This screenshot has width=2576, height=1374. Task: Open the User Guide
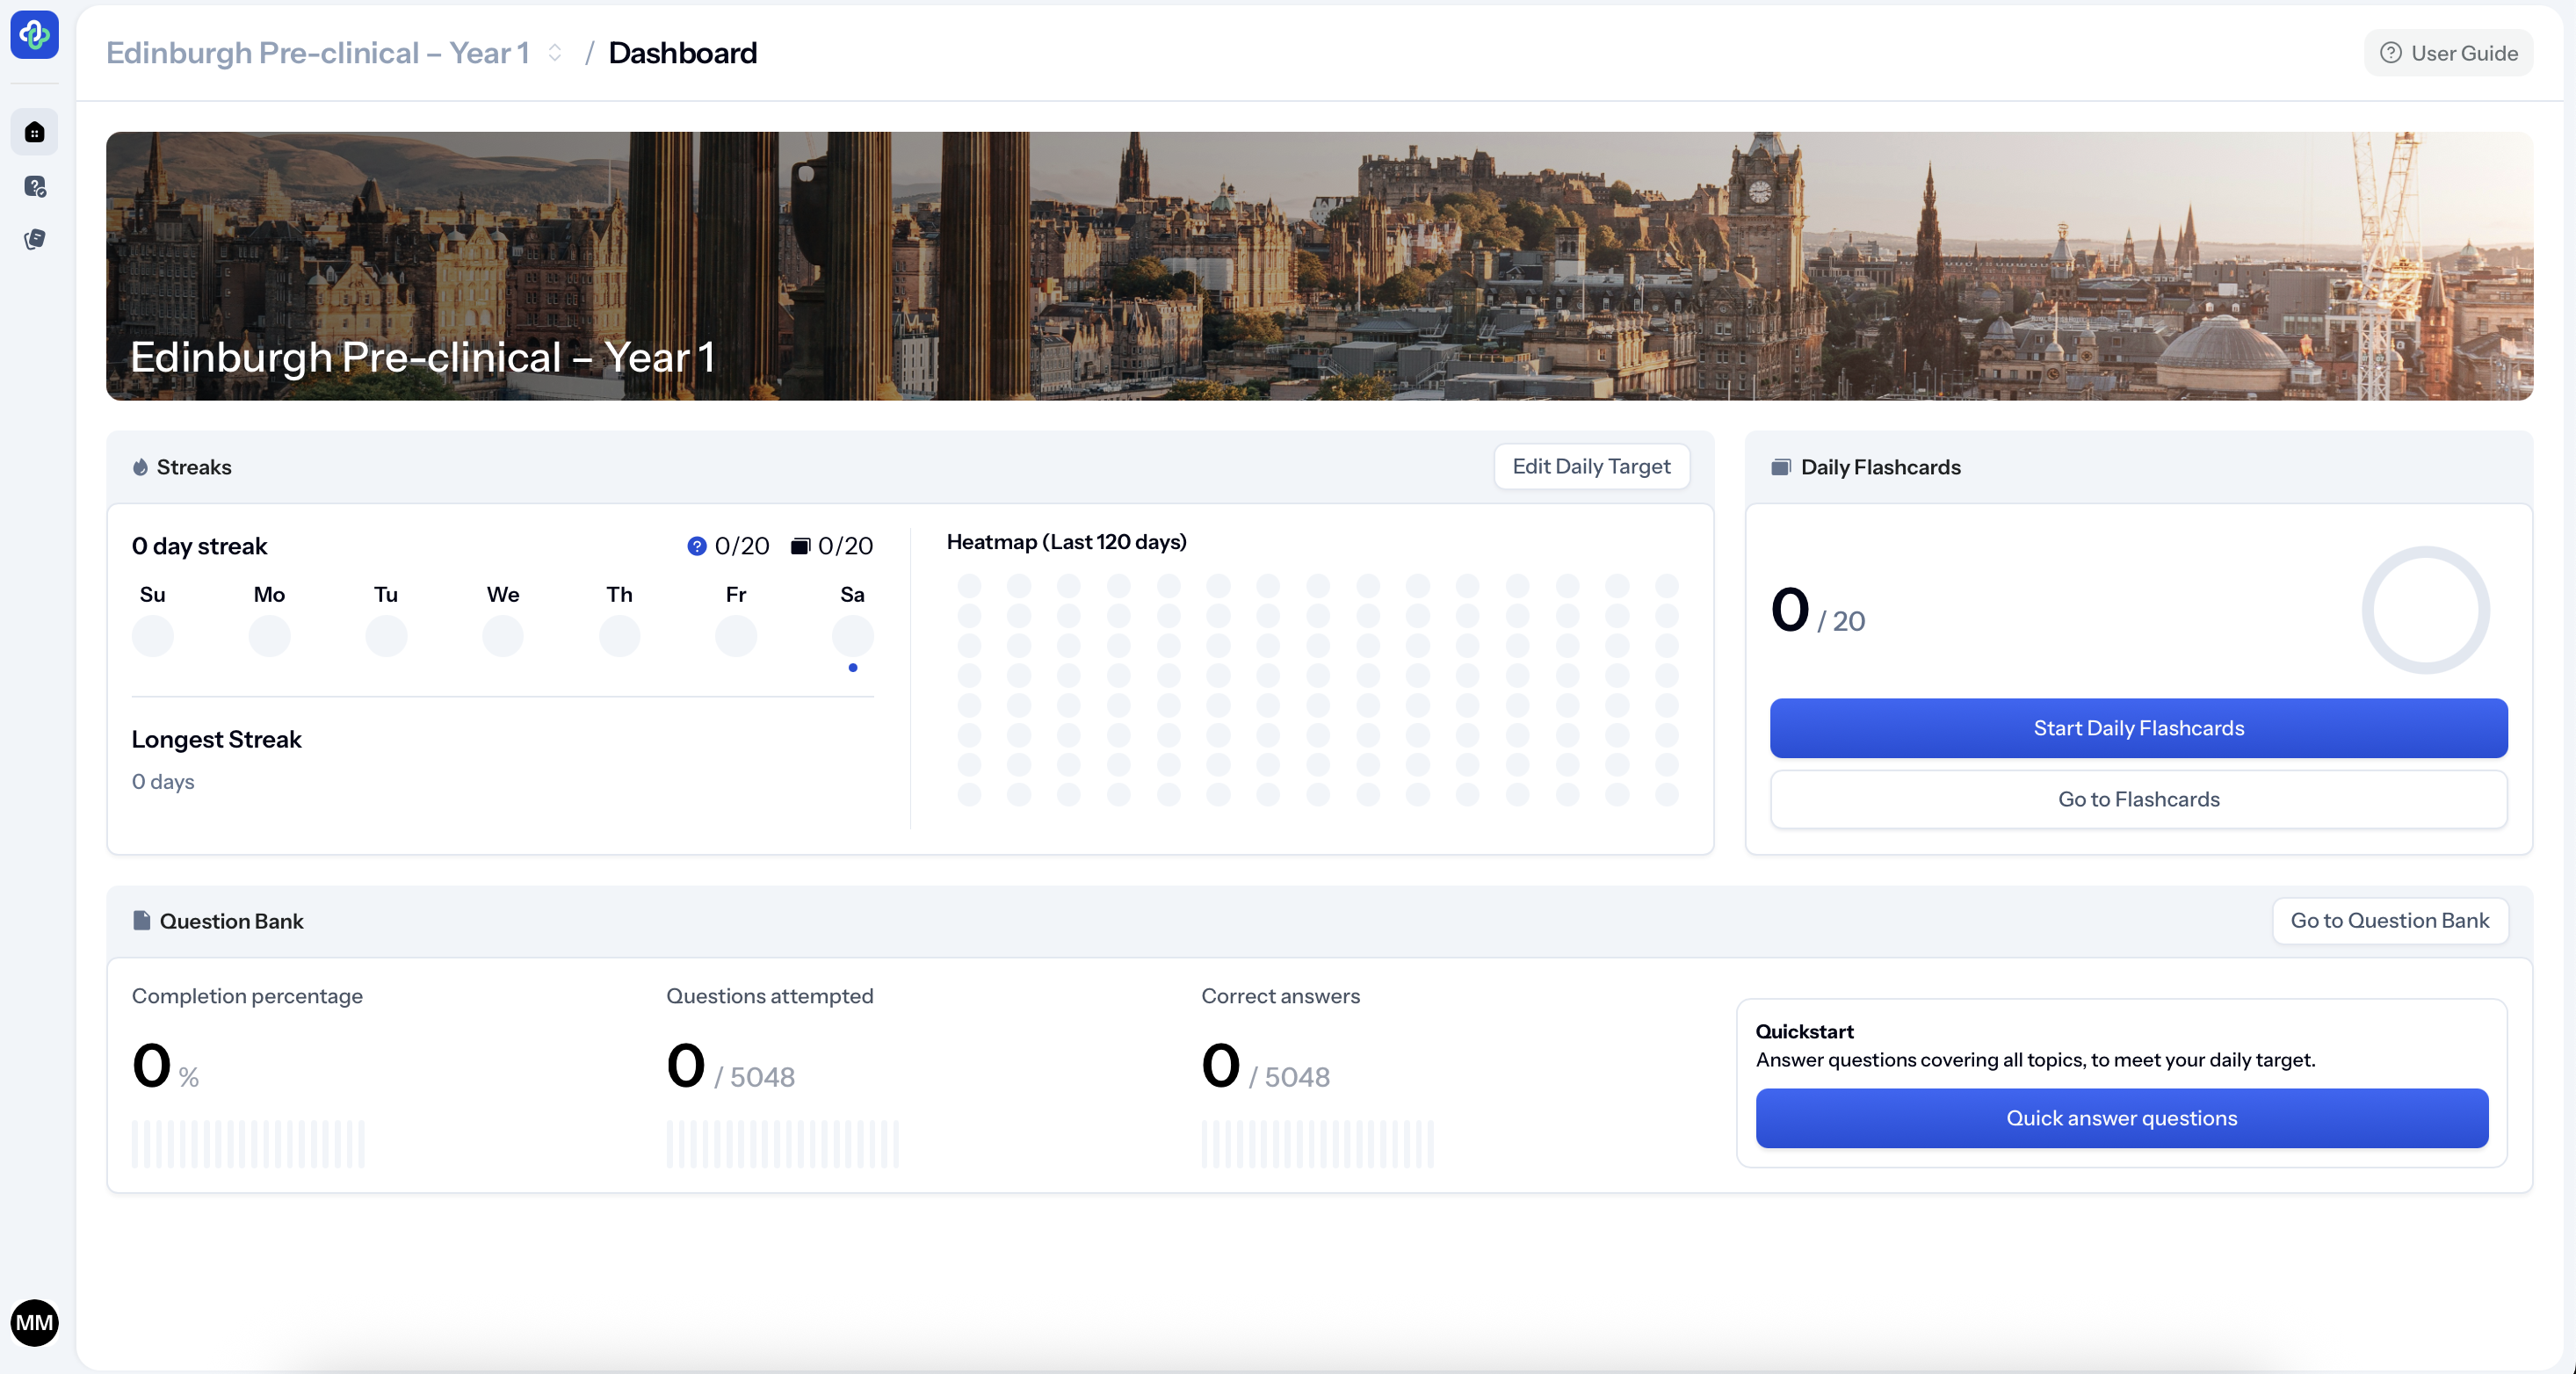coord(2448,53)
